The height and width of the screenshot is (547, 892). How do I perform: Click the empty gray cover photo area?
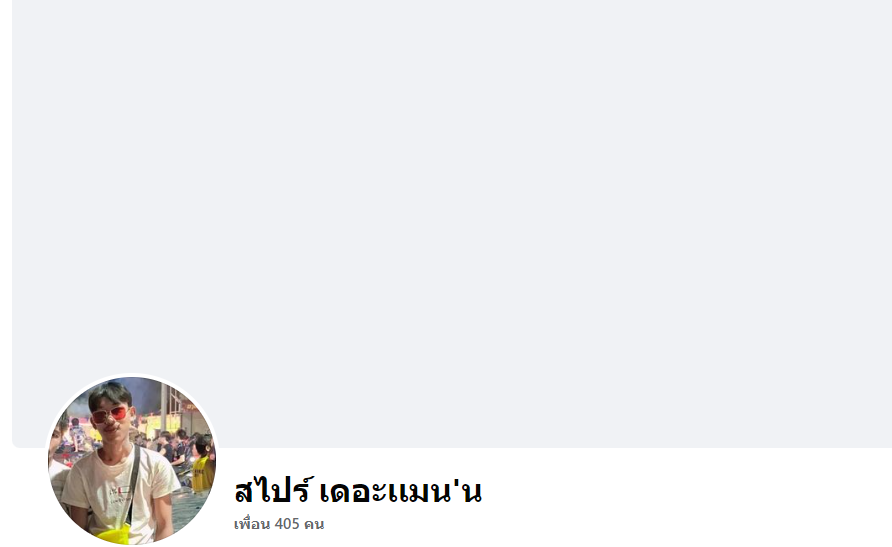tap(452, 188)
